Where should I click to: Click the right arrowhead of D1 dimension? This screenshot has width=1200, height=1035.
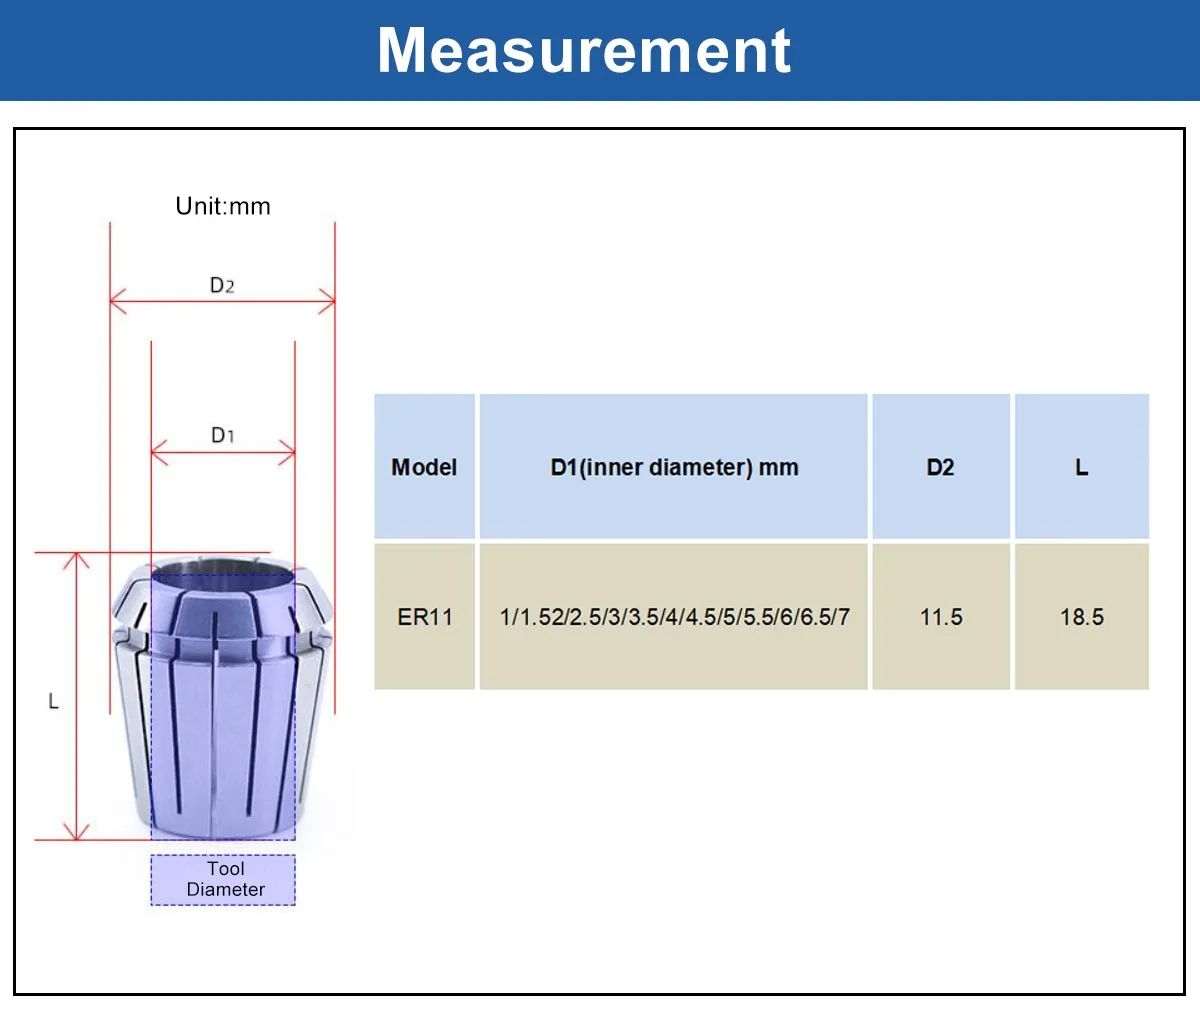pyautogui.click(x=288, y=453)
